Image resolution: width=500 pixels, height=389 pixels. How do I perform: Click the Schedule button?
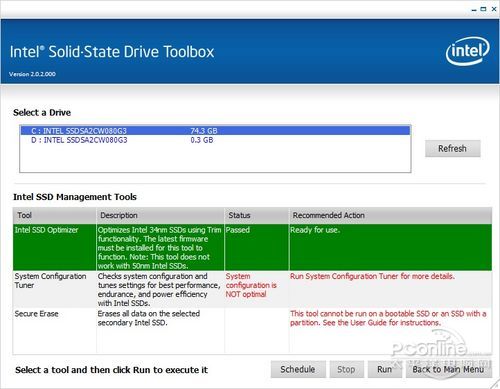tap(298, 369)
